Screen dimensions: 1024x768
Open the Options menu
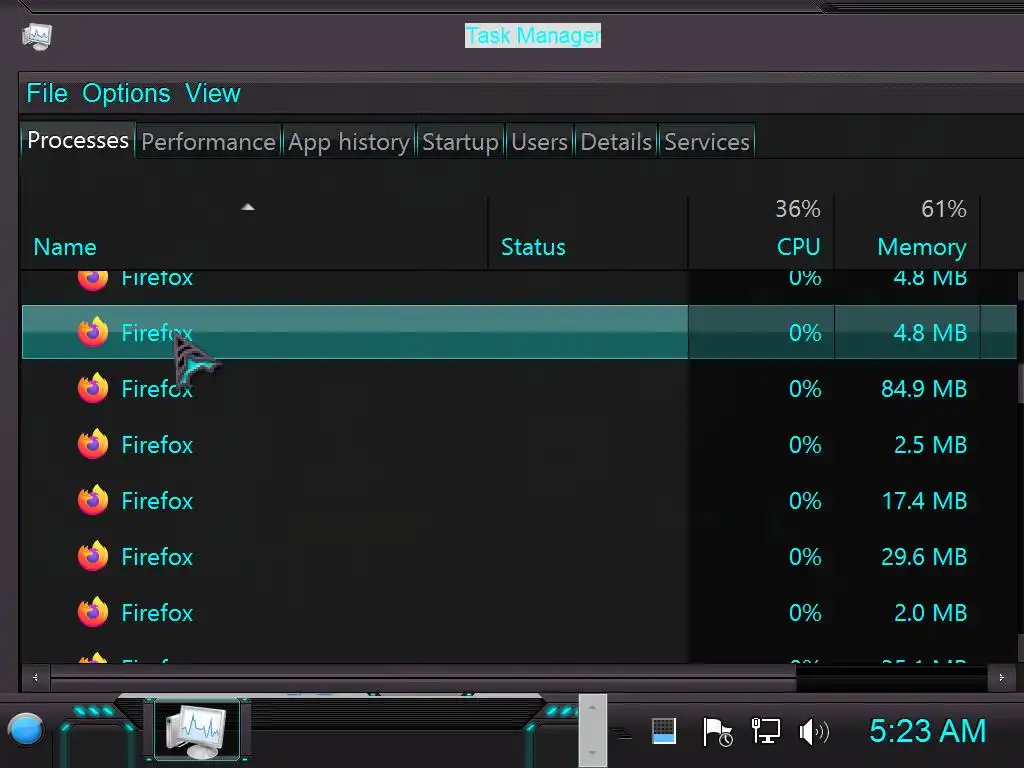pos(126,93)
